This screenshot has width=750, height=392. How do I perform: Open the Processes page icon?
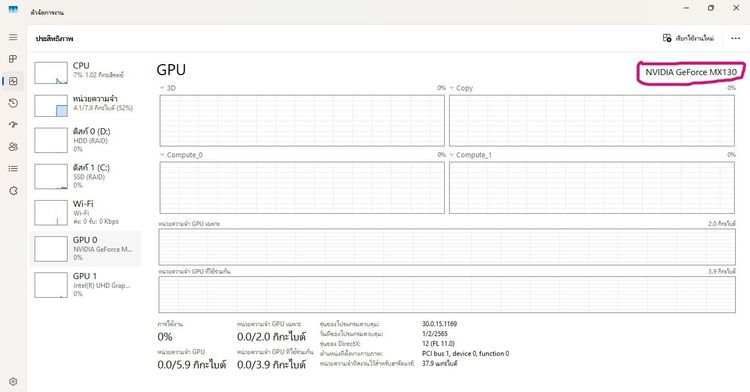tap(13, 59)
